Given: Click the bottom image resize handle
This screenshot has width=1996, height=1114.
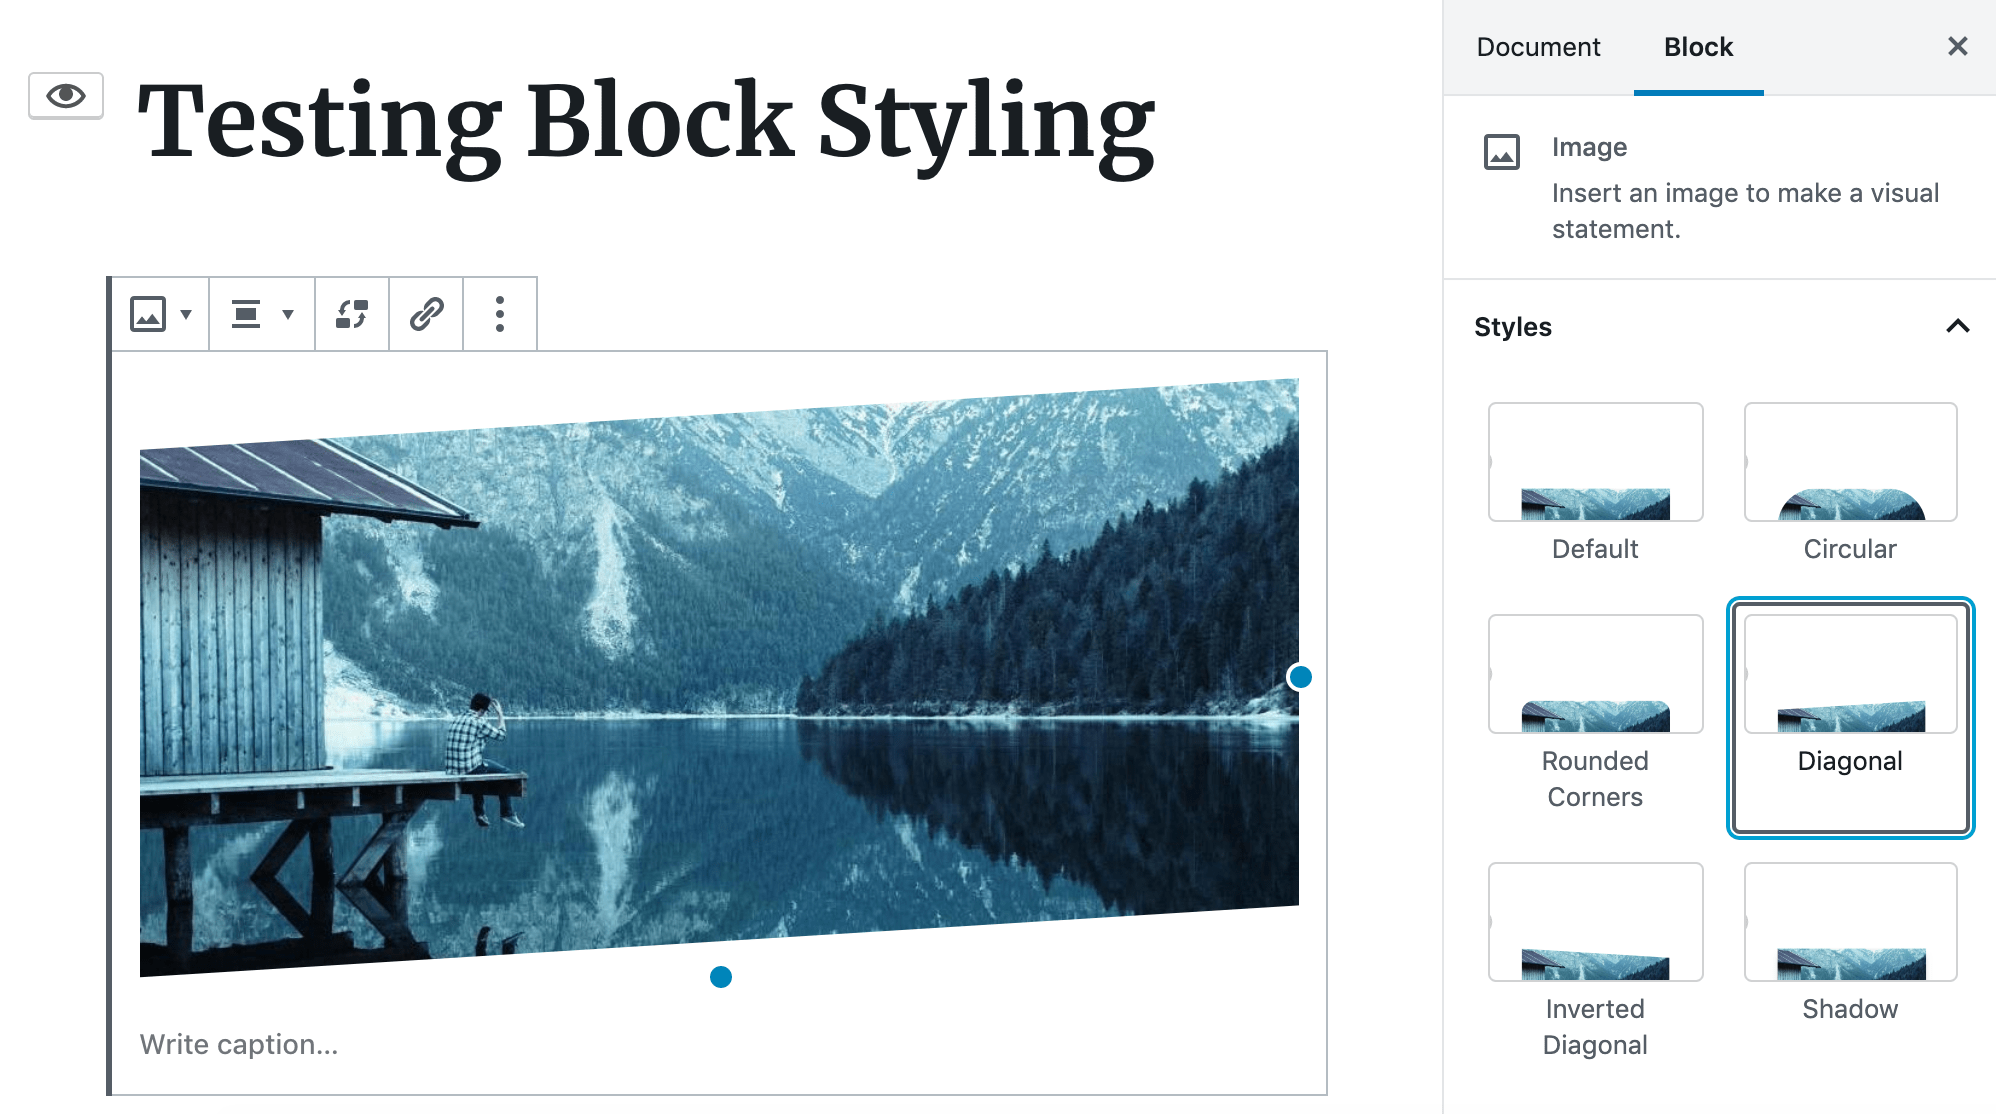Looking at the screenshot, I should pos(720,977).
